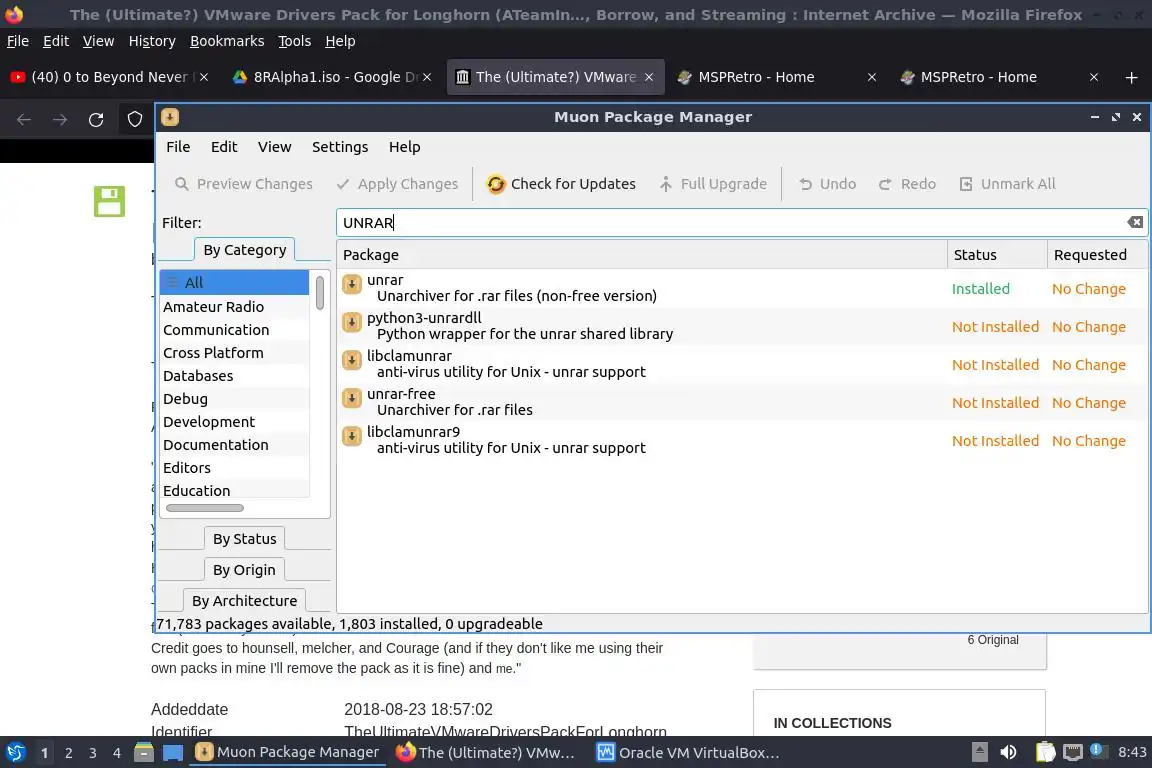Select Development category
The width and height of the screenshot is (1152, 768).
tap(234, 422)
